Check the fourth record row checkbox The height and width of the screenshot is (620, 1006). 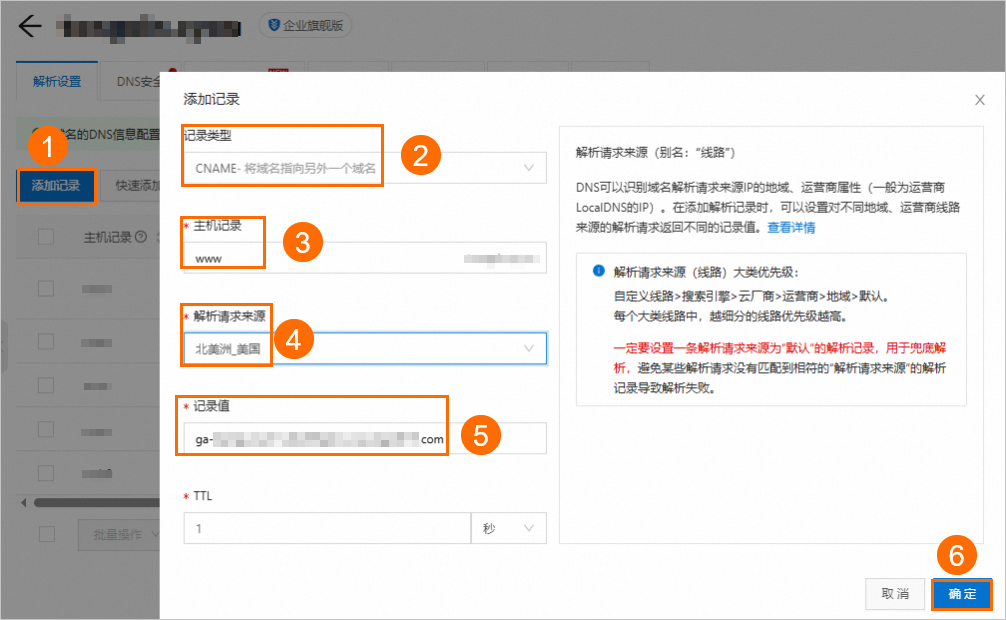click(x=46, y=429)
